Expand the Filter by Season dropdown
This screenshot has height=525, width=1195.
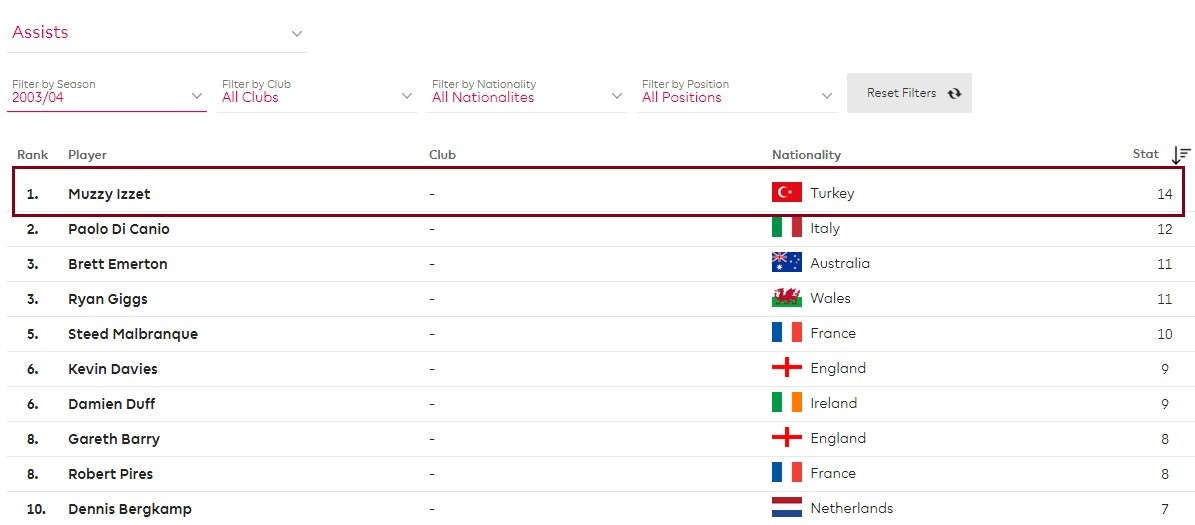point(106,96)
